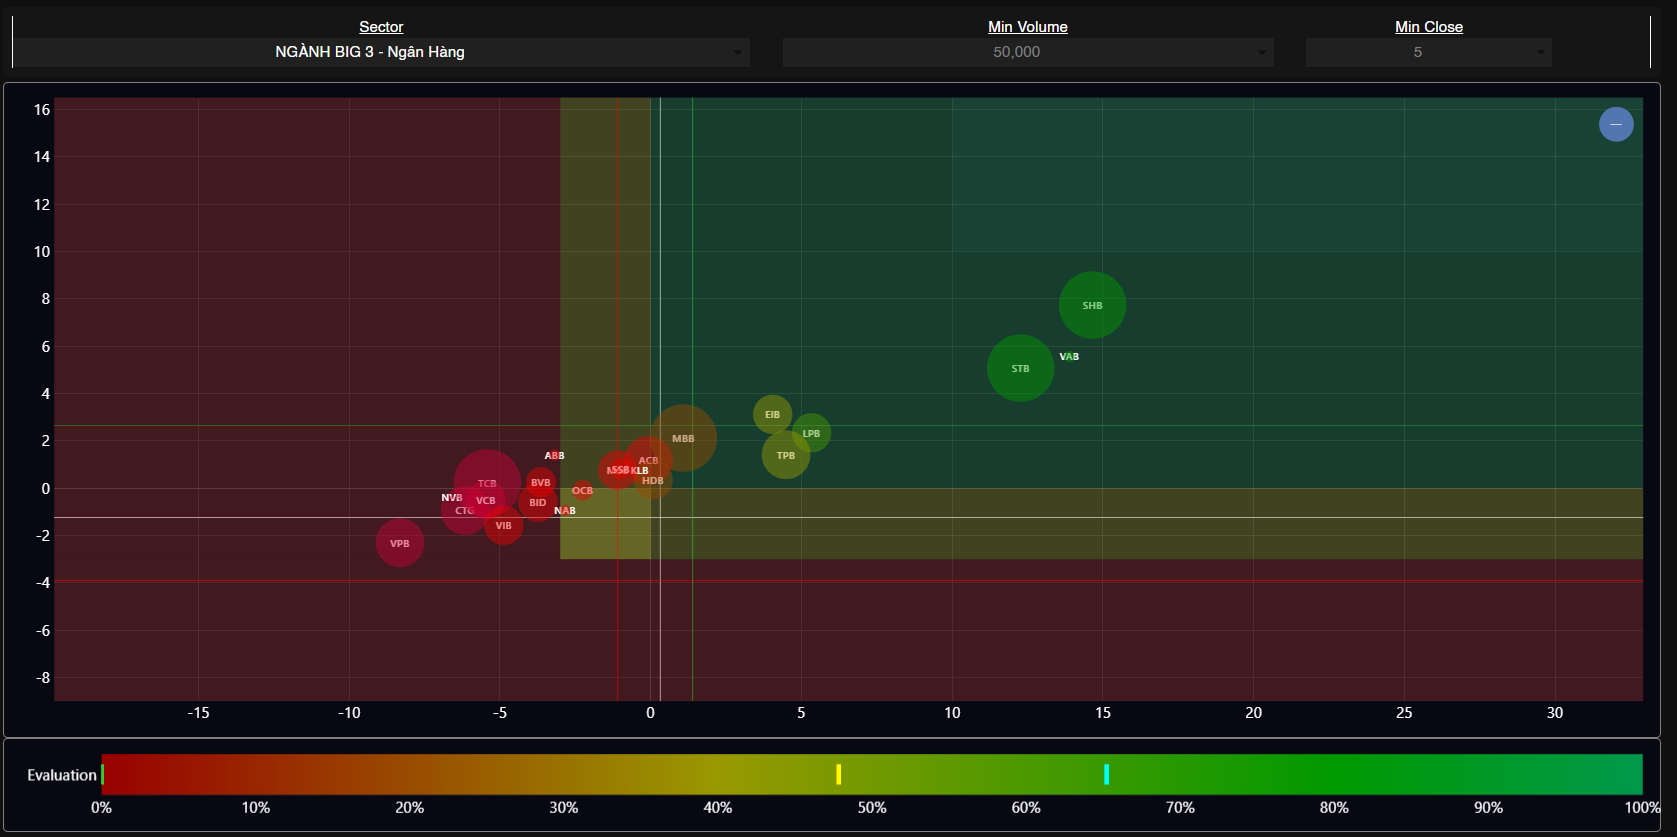Select the OCB bubble
Viewport: 1677px width, 837px height.
[582, 491]
